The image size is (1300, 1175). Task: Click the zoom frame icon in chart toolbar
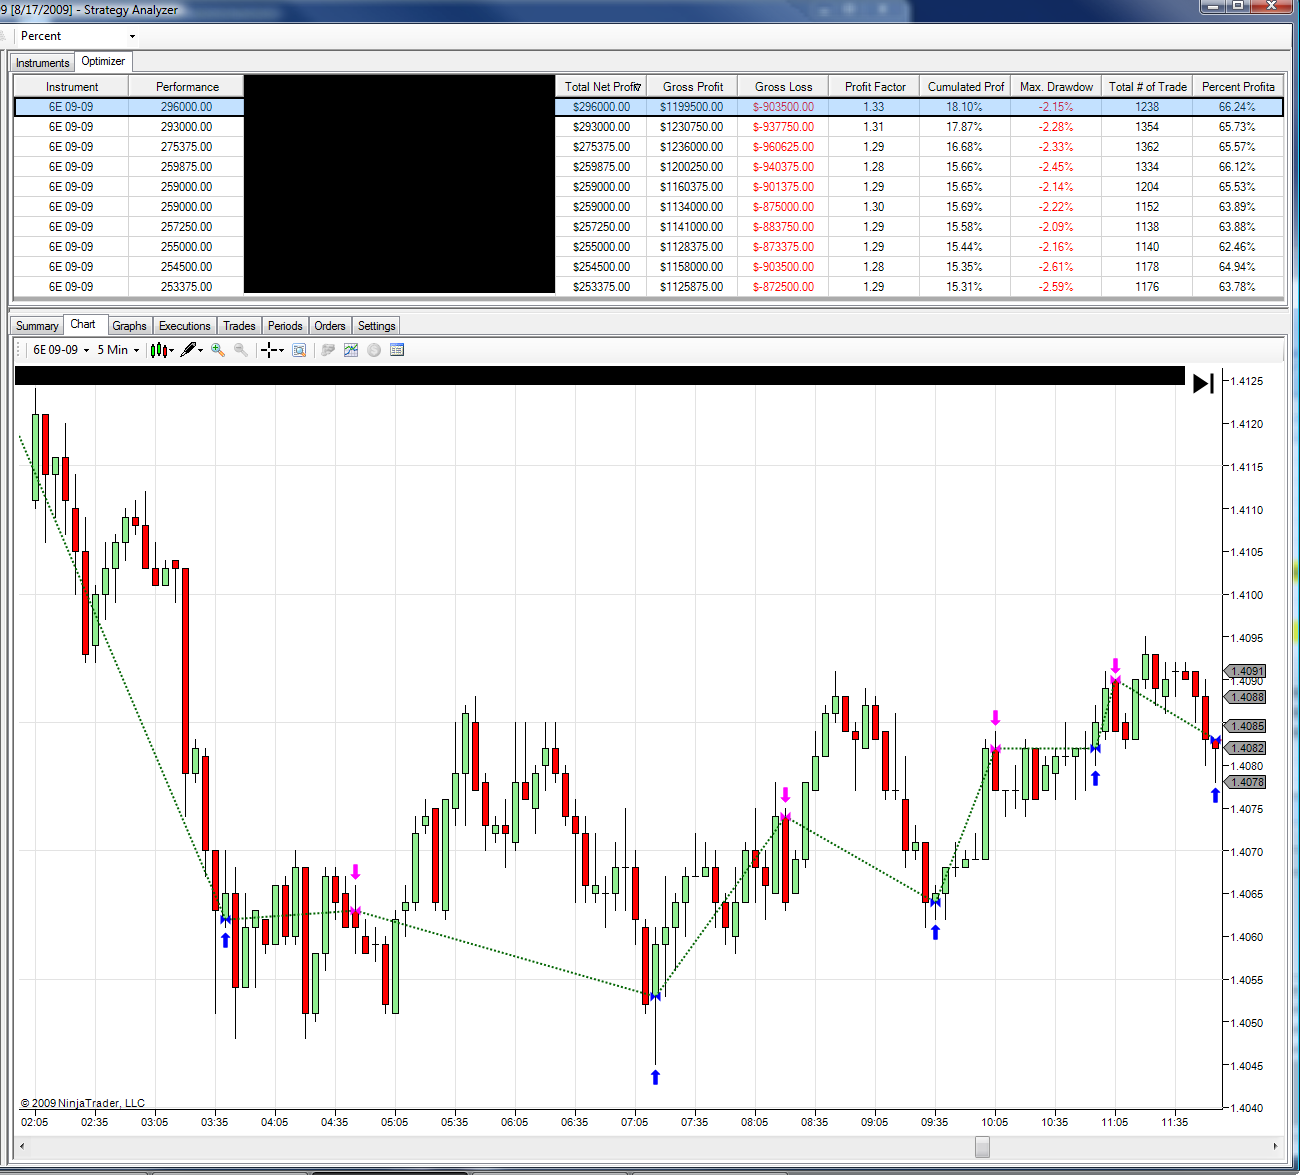tap(299, 350)
